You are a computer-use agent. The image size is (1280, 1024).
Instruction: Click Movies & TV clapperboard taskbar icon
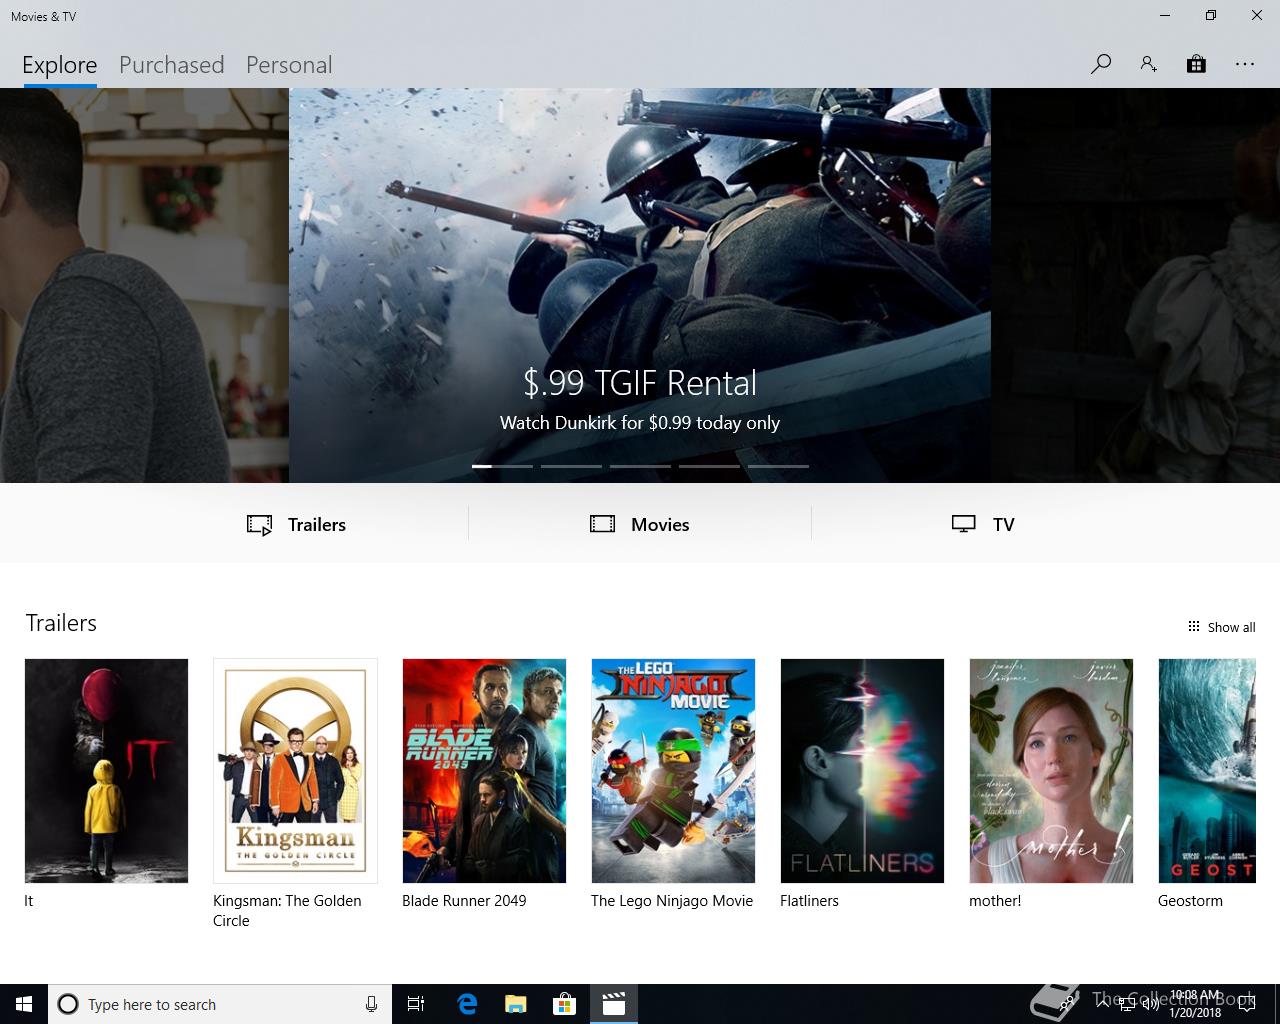pos(614,1004)
